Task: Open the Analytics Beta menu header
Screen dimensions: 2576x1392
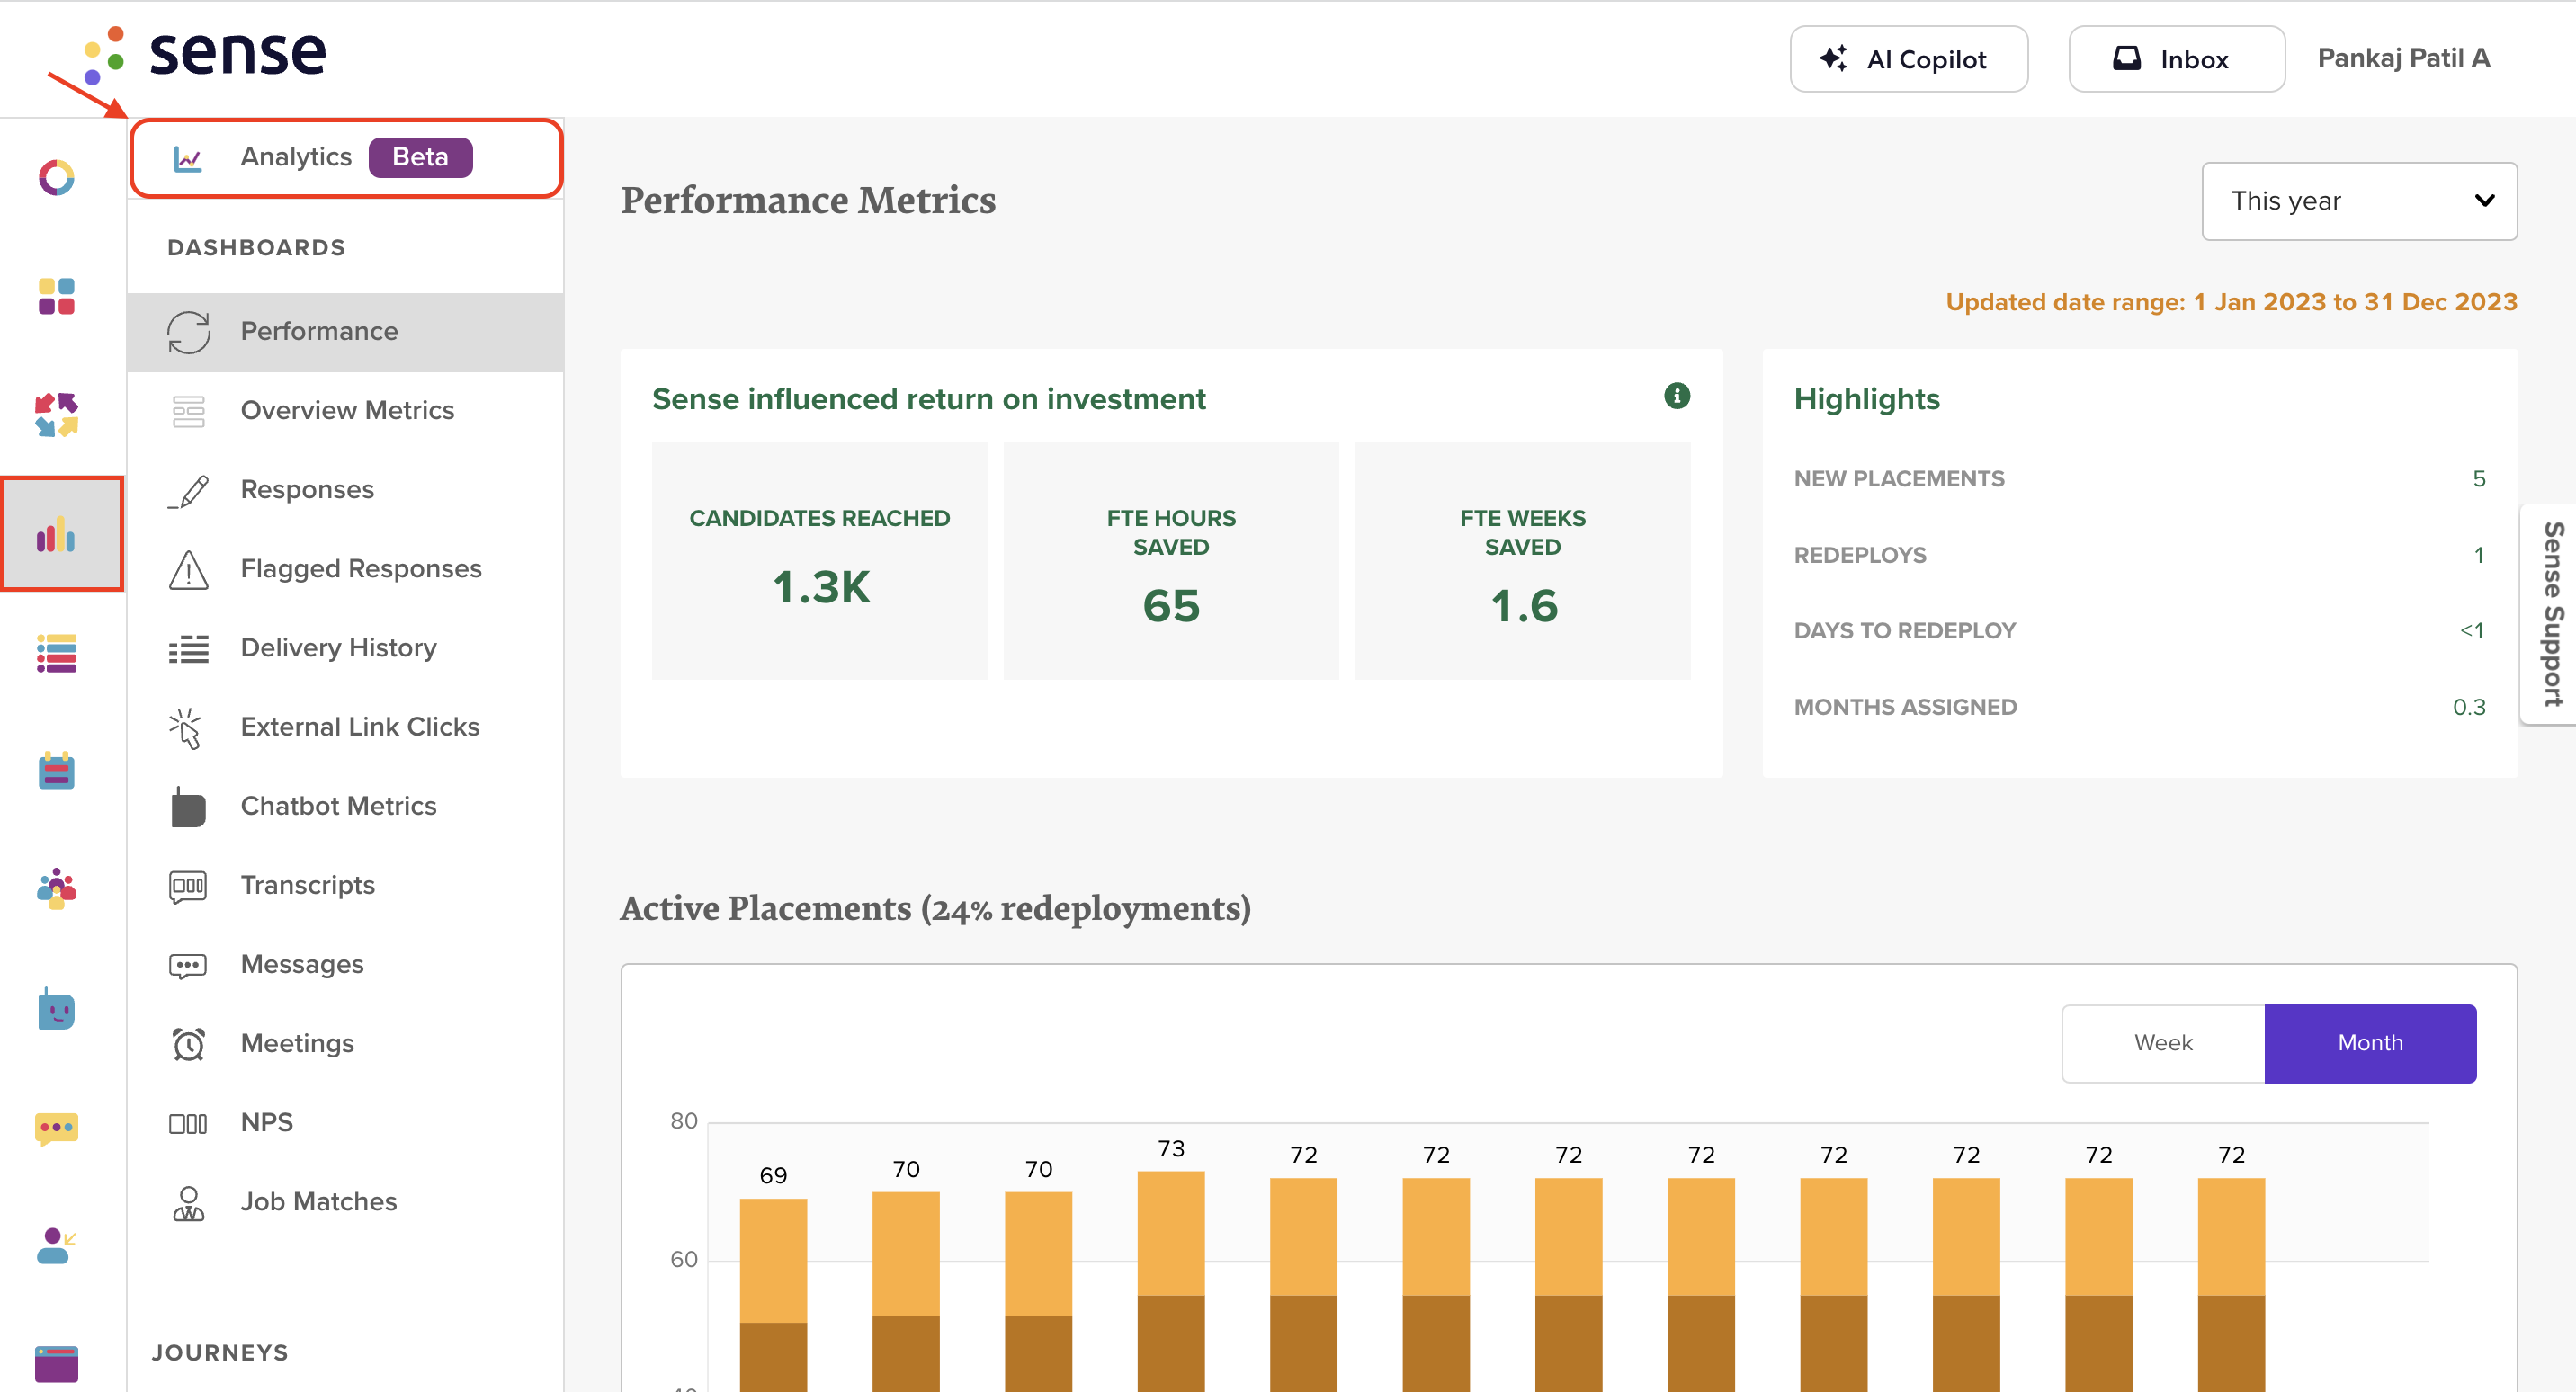Action: pos(346,158)
